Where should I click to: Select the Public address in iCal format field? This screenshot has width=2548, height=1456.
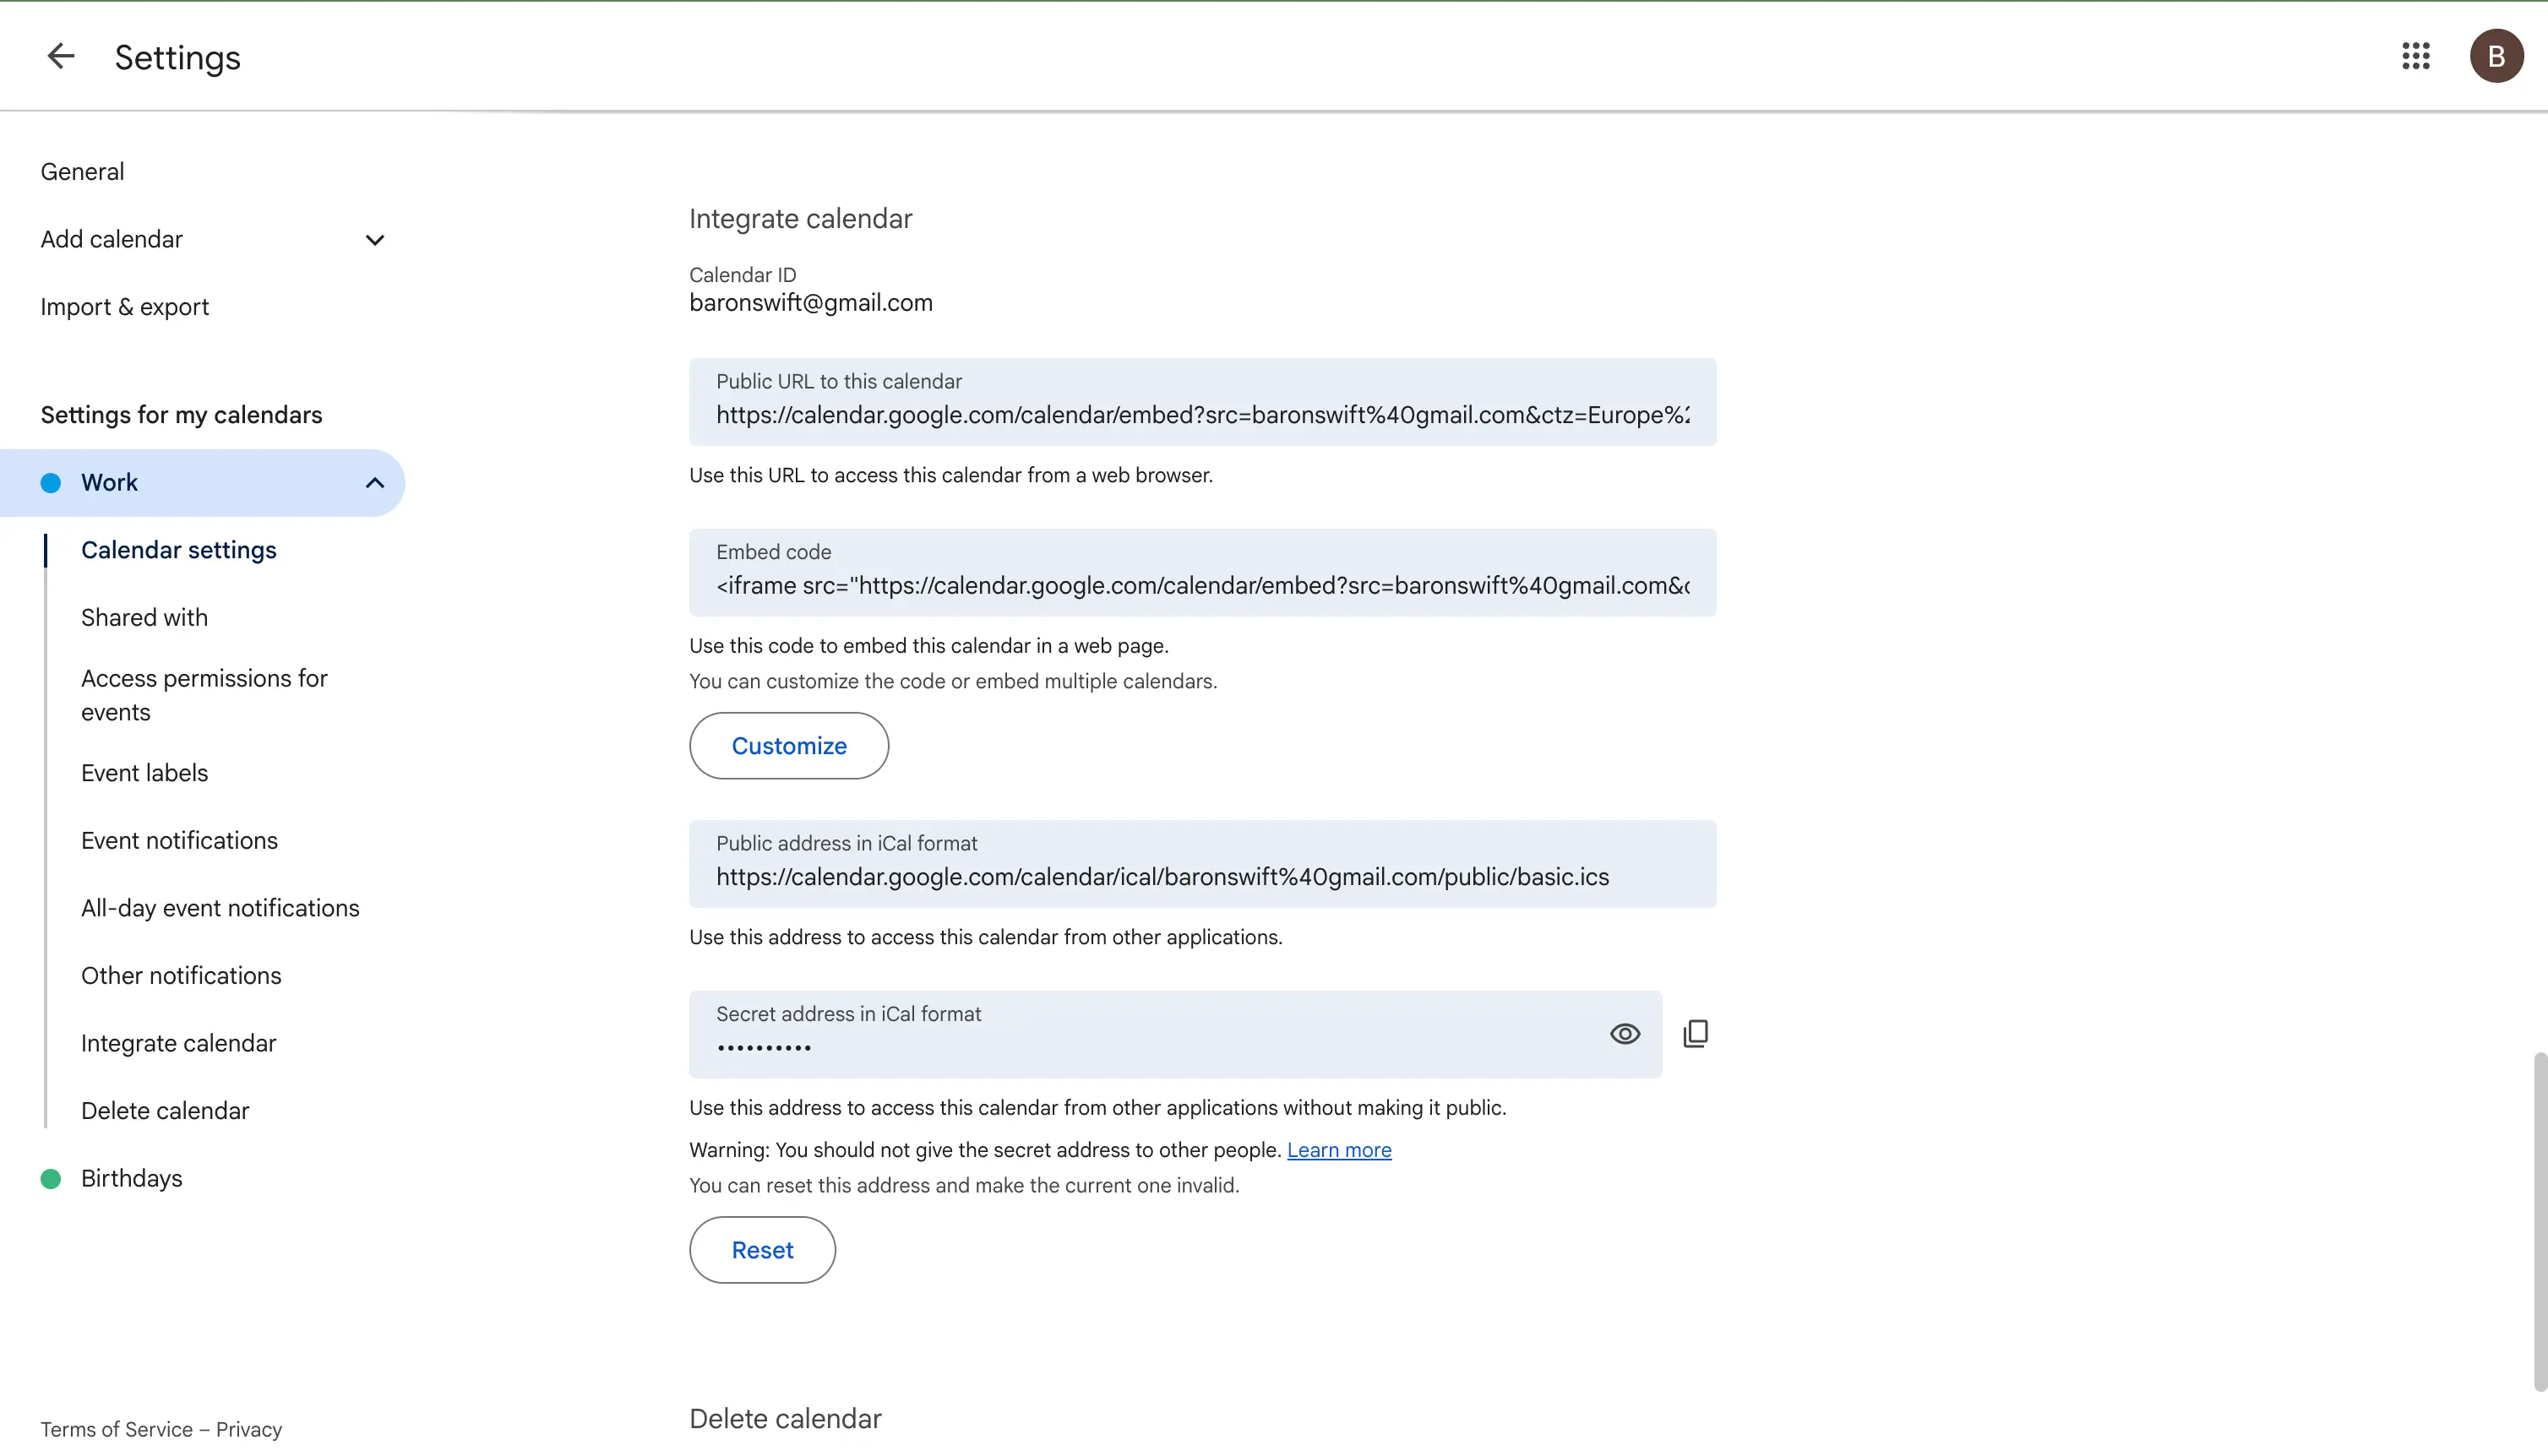[x=1202, y=864]
